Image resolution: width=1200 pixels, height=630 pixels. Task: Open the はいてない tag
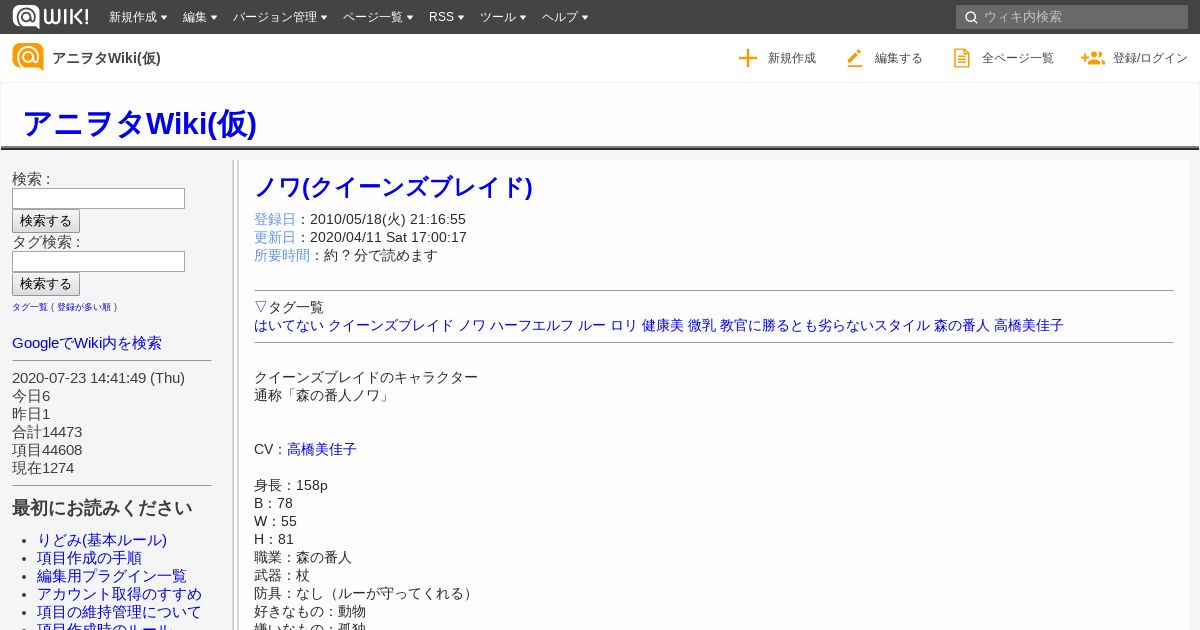[289, 325]
